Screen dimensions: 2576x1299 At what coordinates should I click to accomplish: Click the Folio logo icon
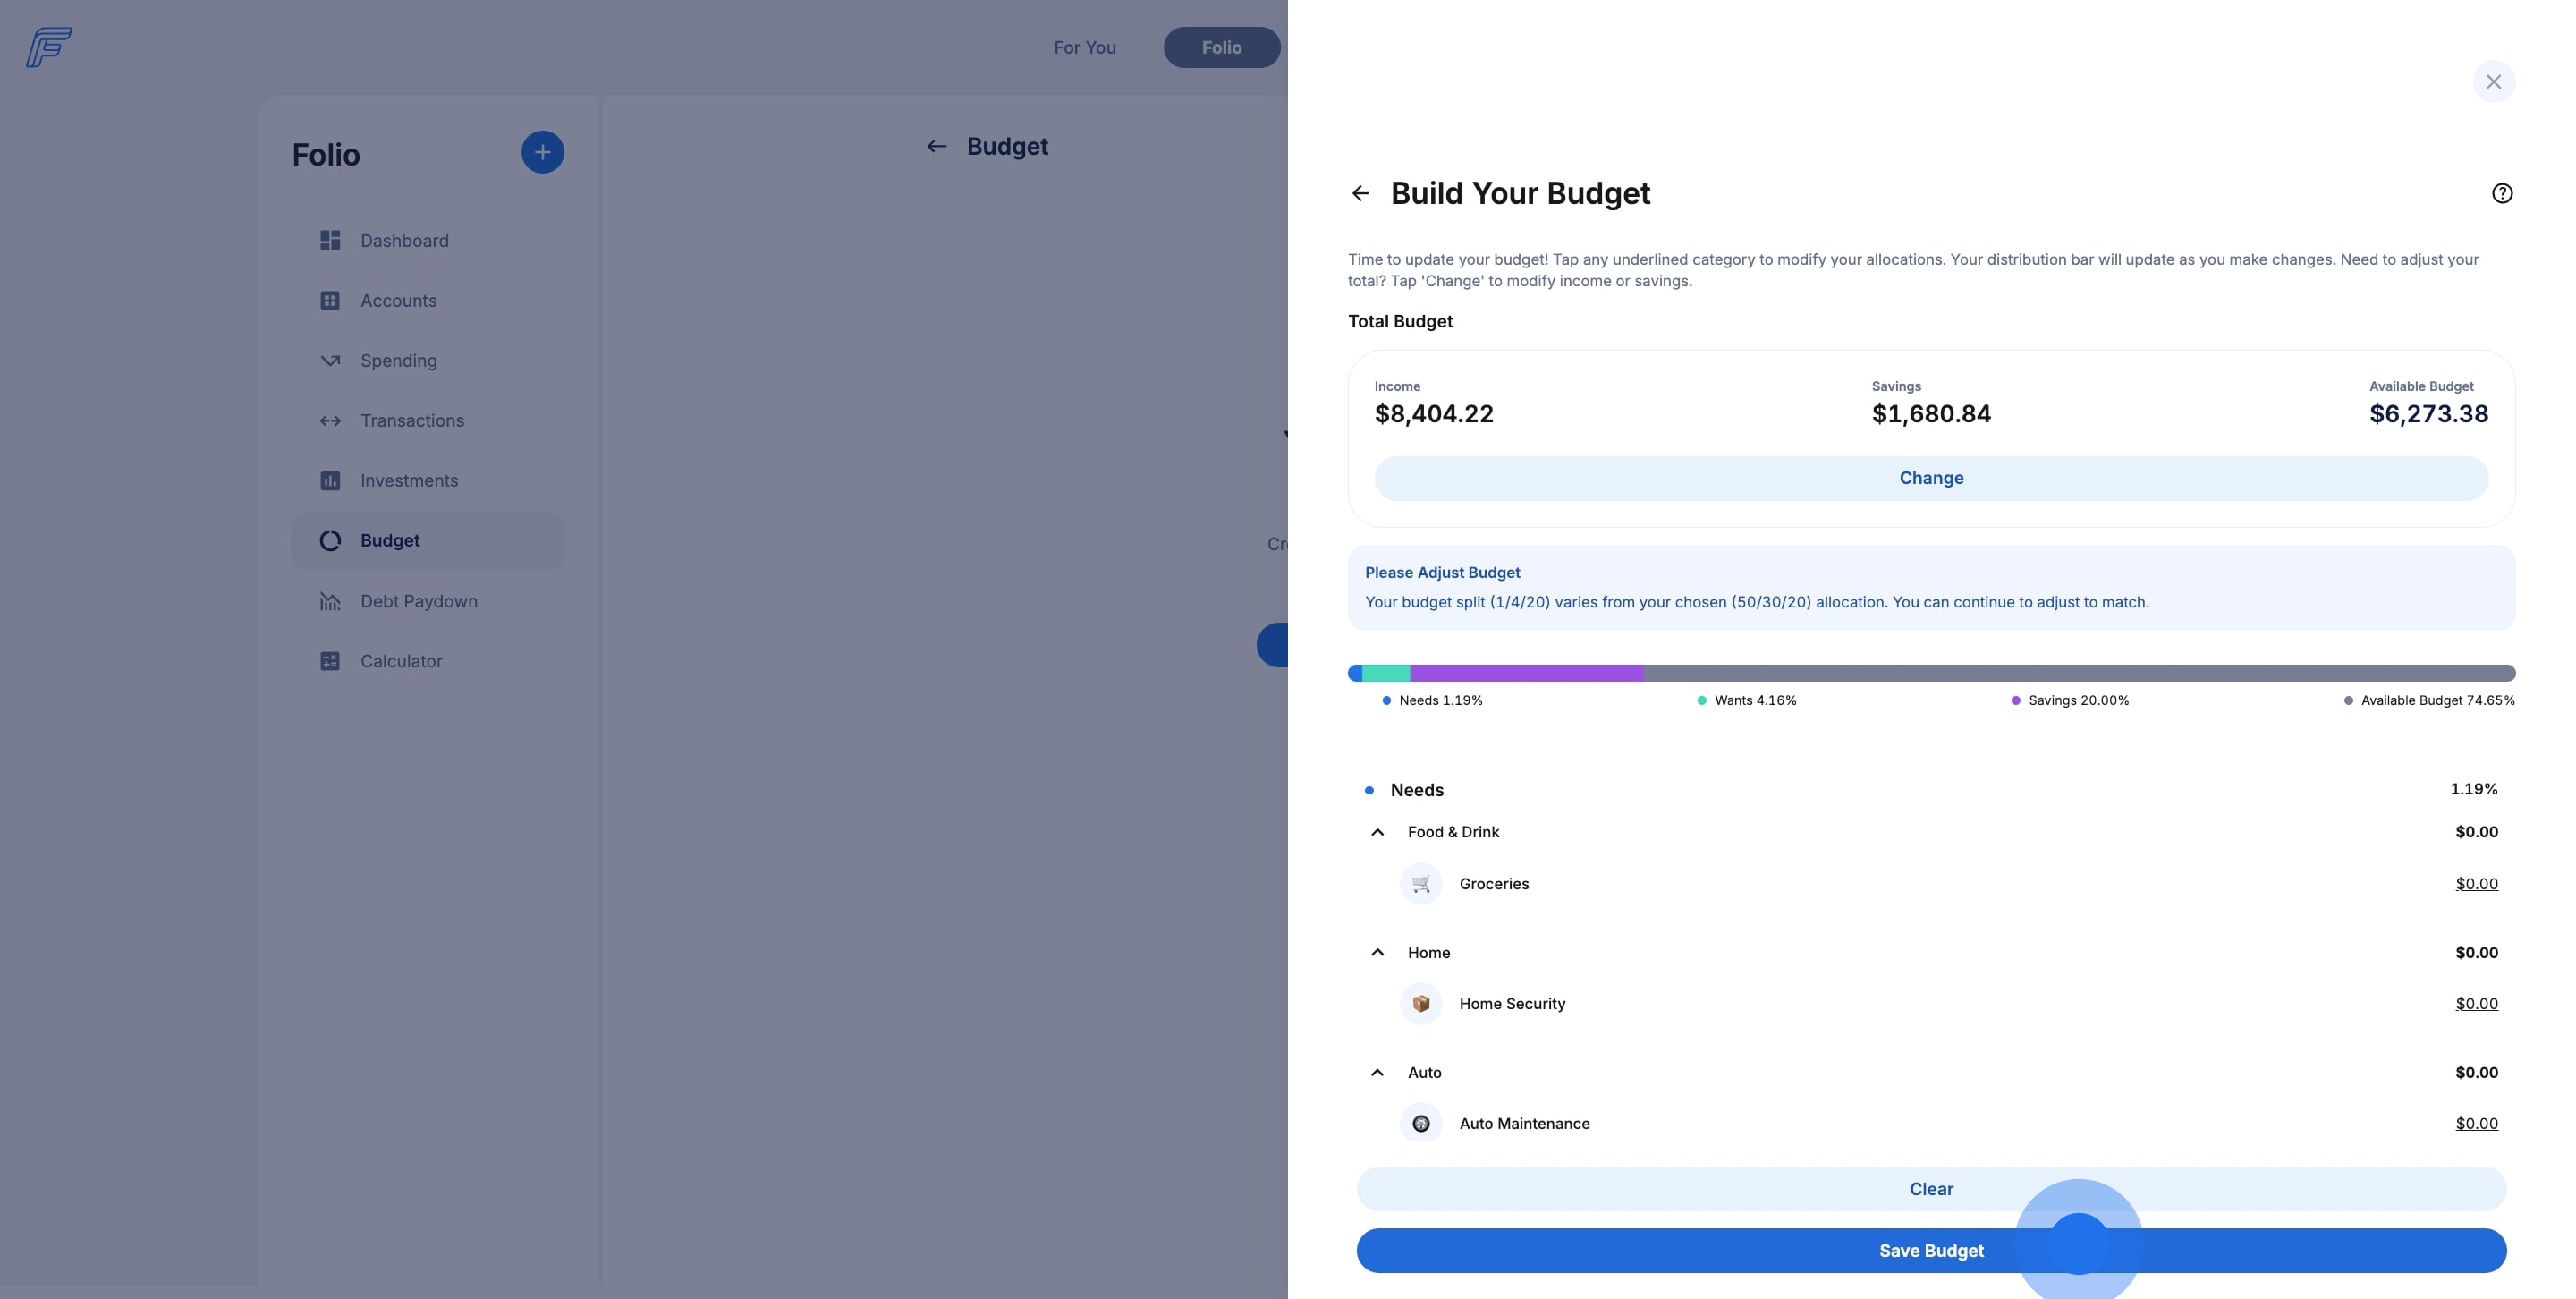49,47
